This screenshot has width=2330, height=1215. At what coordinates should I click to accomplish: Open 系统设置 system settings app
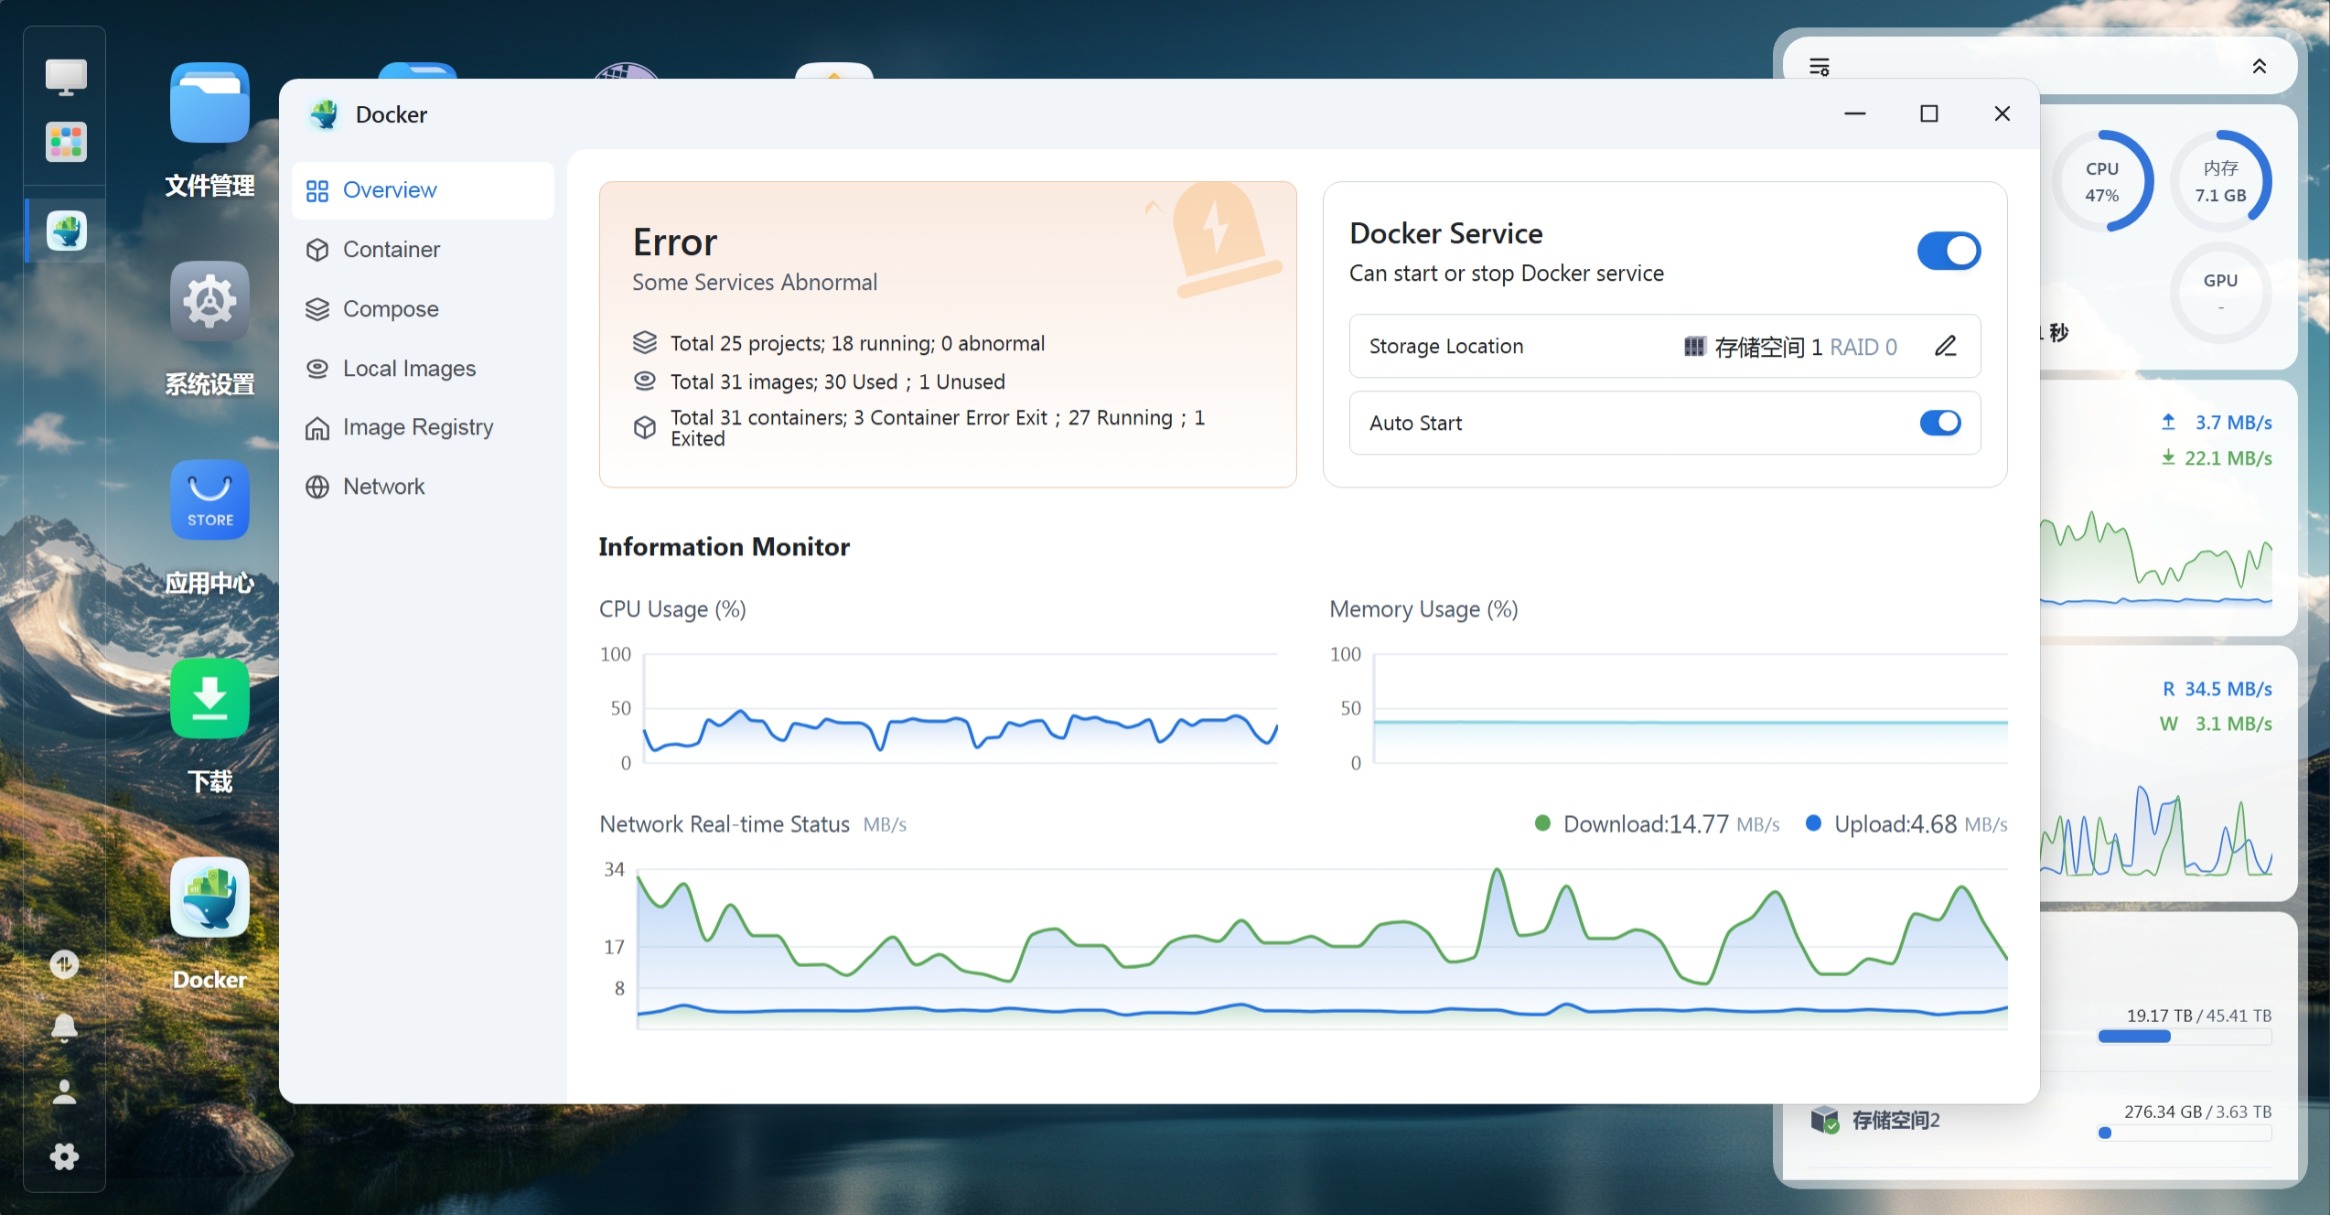click(209, 301)
